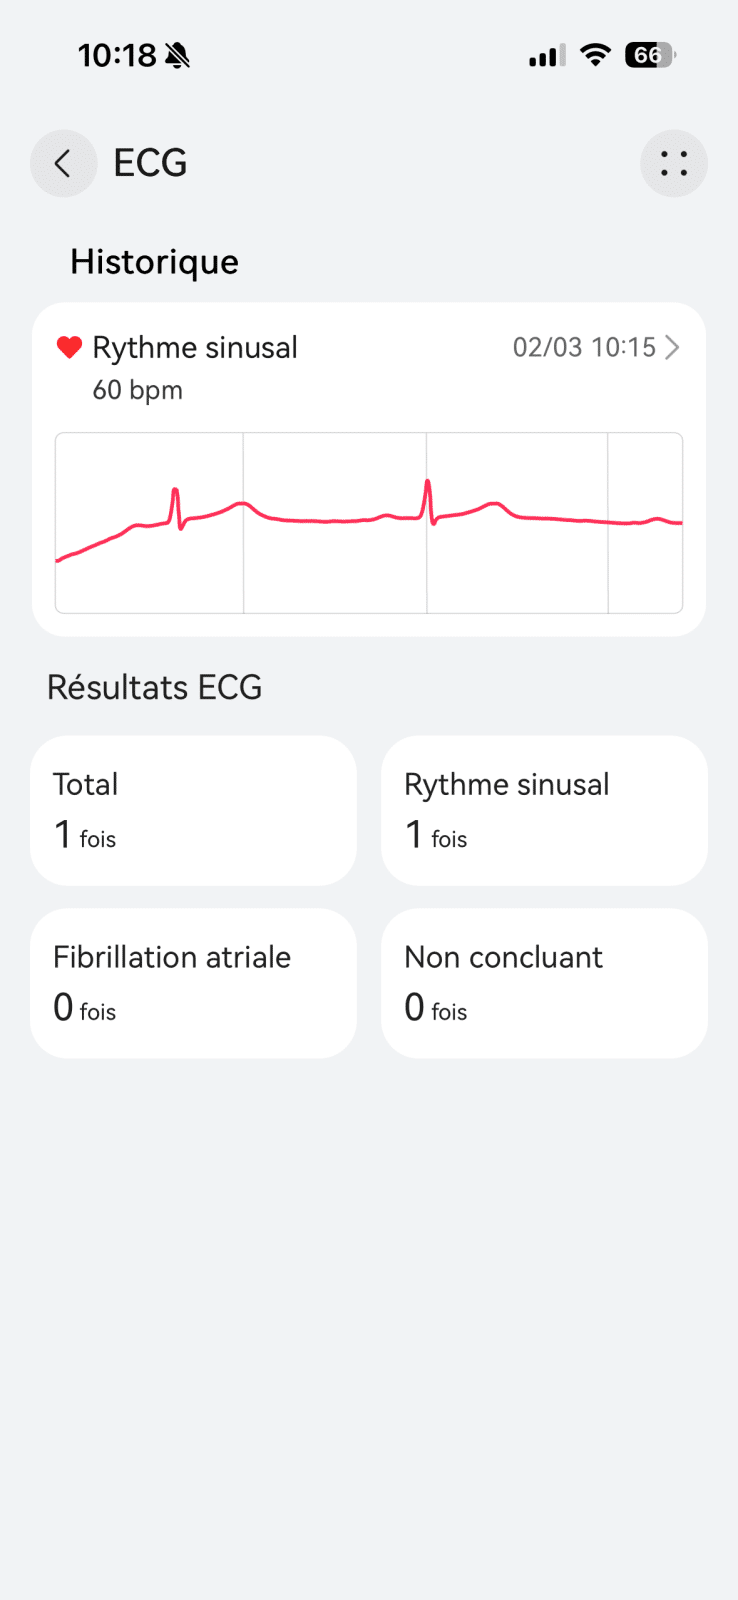Tap the Historique section heading

[x=154, y=262]
